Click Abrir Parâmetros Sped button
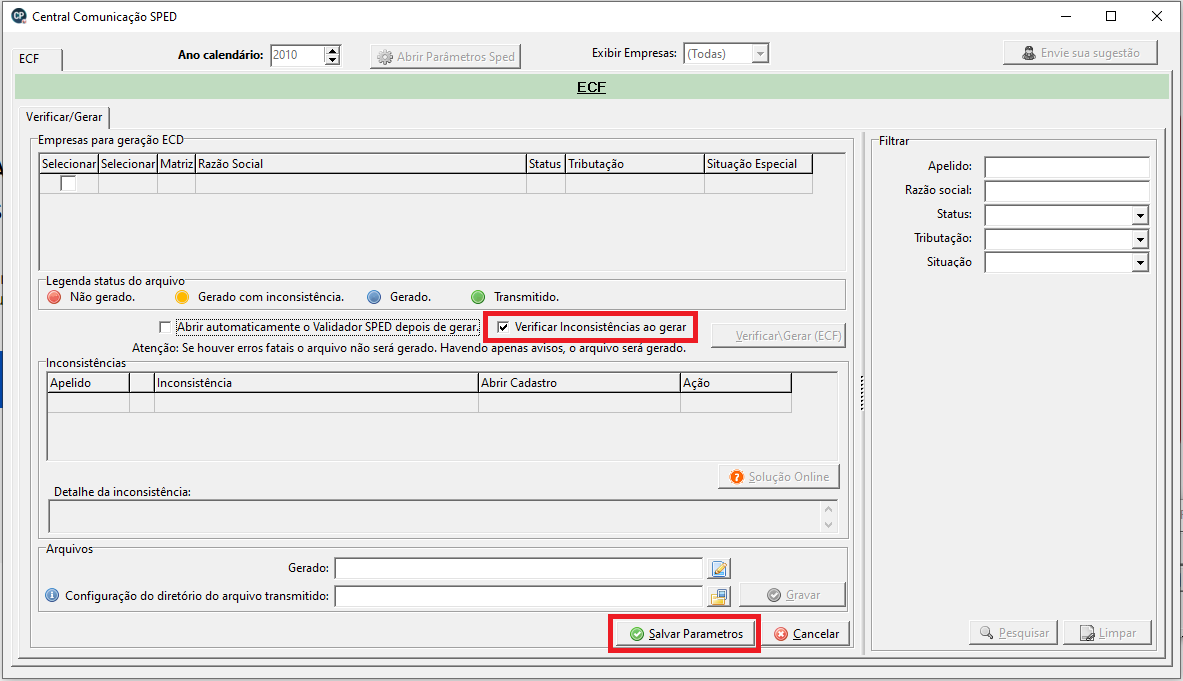The width and height of the screenshot is (1183, 681). pos(445,57)
